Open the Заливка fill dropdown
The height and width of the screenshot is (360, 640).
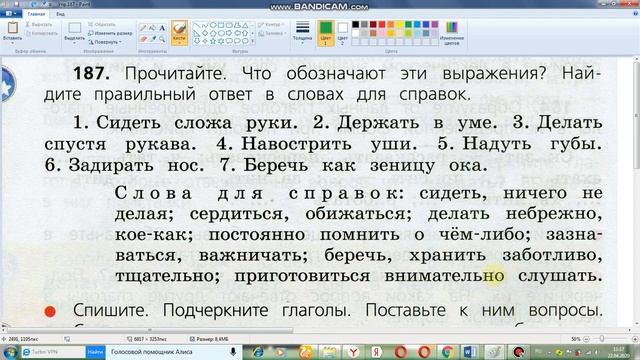pyautogui.click(x=272, y=33)
